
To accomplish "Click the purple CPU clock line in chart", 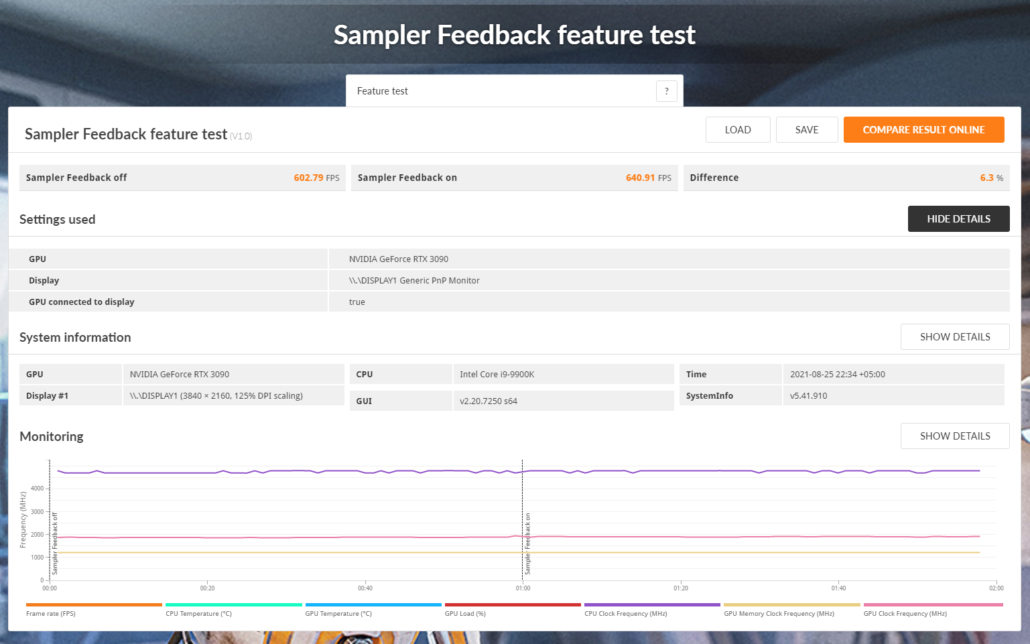I will point(300,471).
